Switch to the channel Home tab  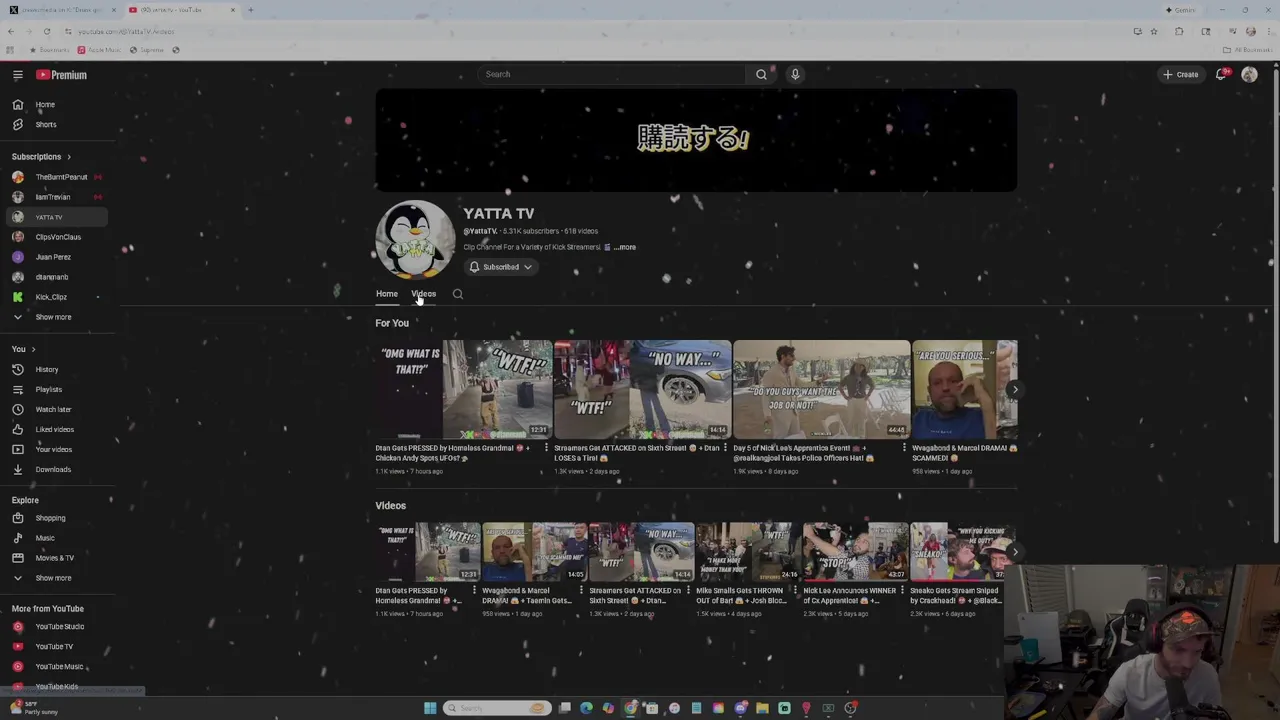pyautogui.click(x=387, y=294)
